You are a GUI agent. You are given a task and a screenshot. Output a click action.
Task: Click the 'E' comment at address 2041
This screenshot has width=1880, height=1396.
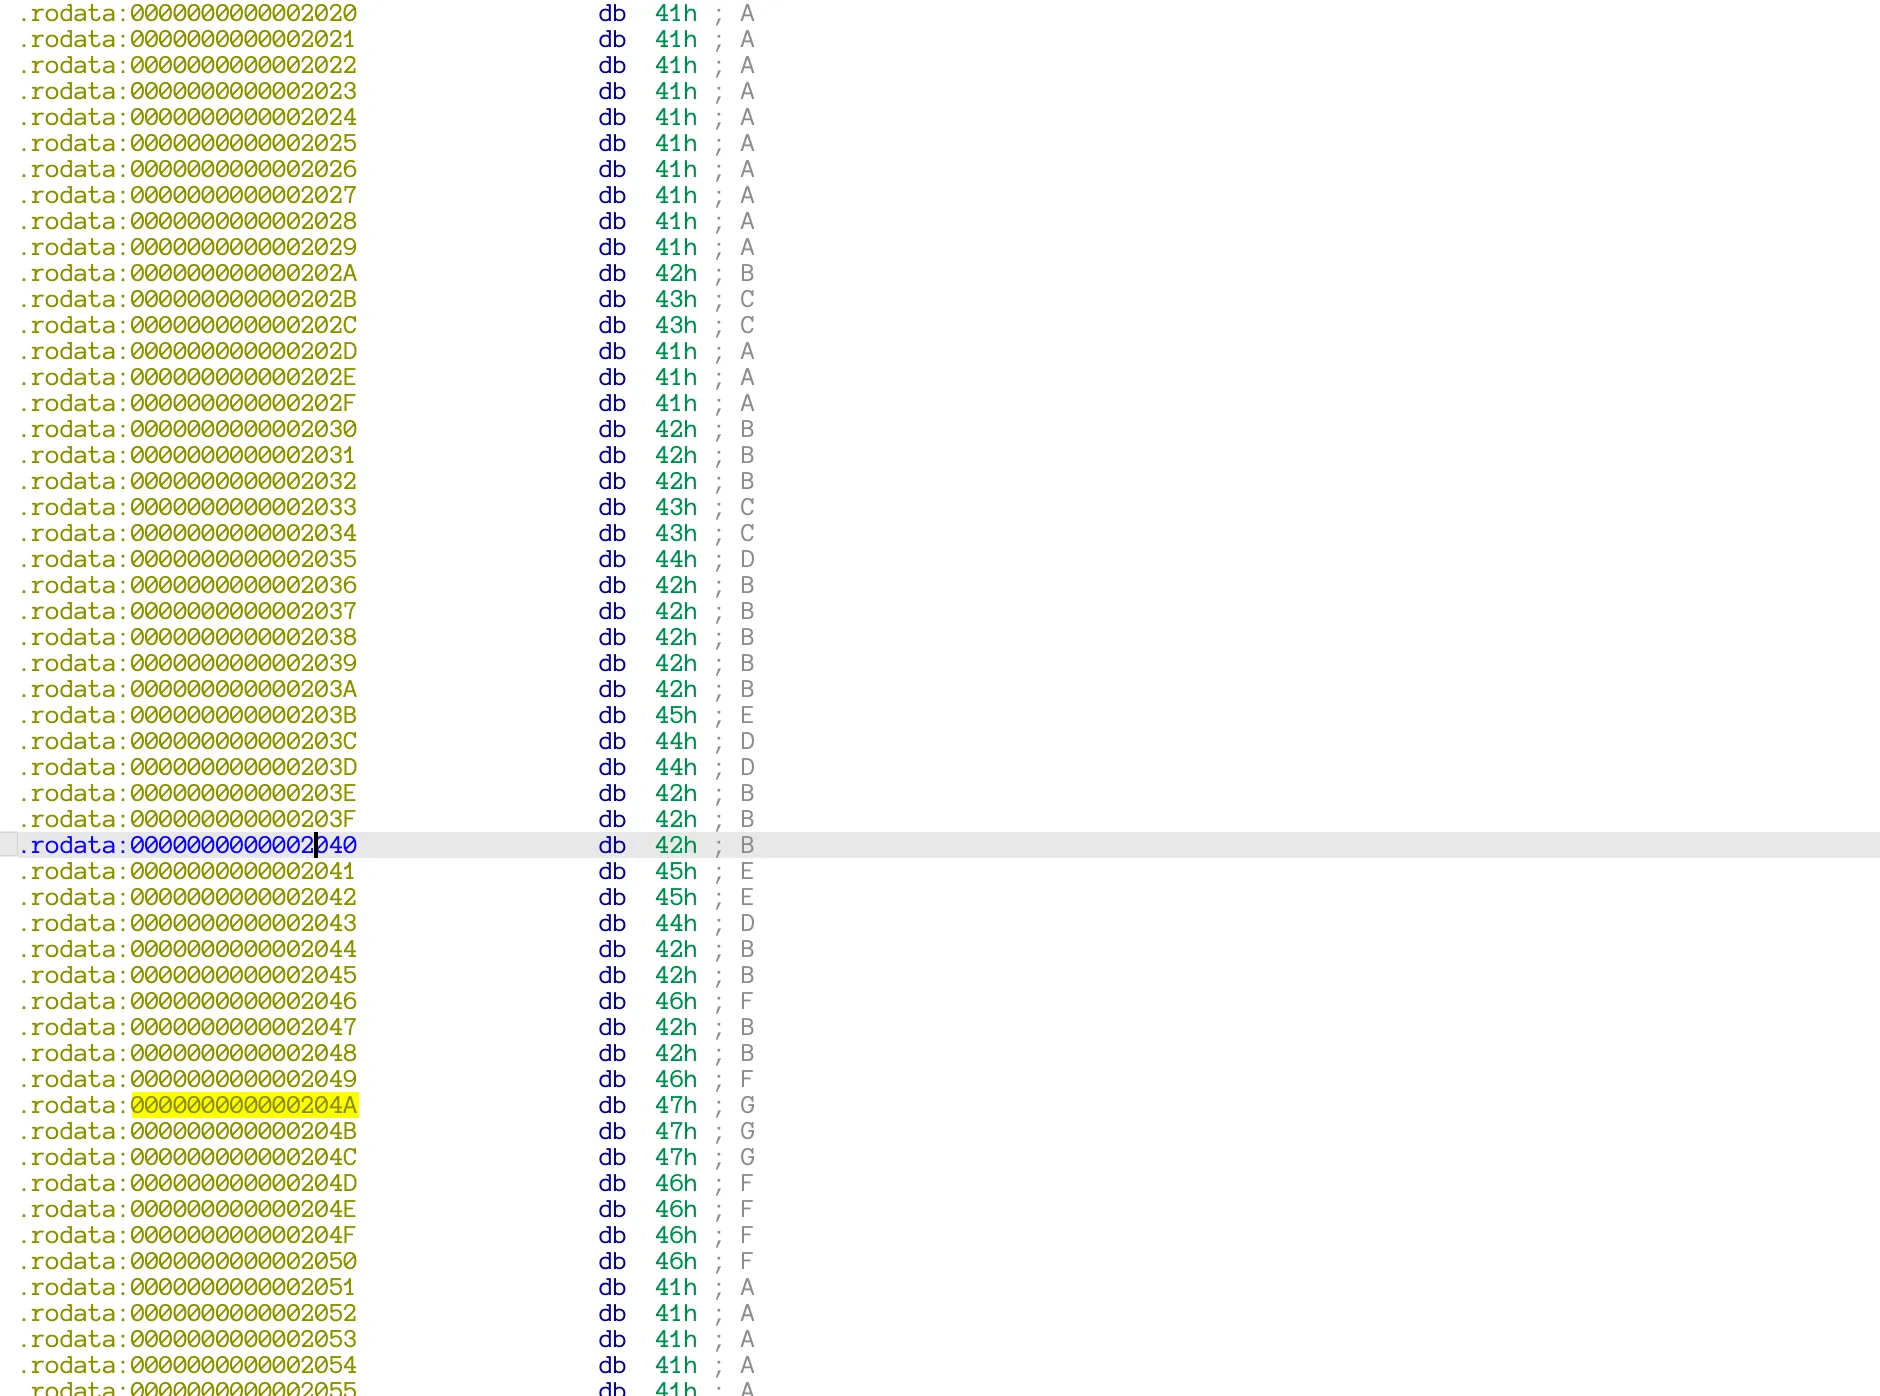(747, 871)
